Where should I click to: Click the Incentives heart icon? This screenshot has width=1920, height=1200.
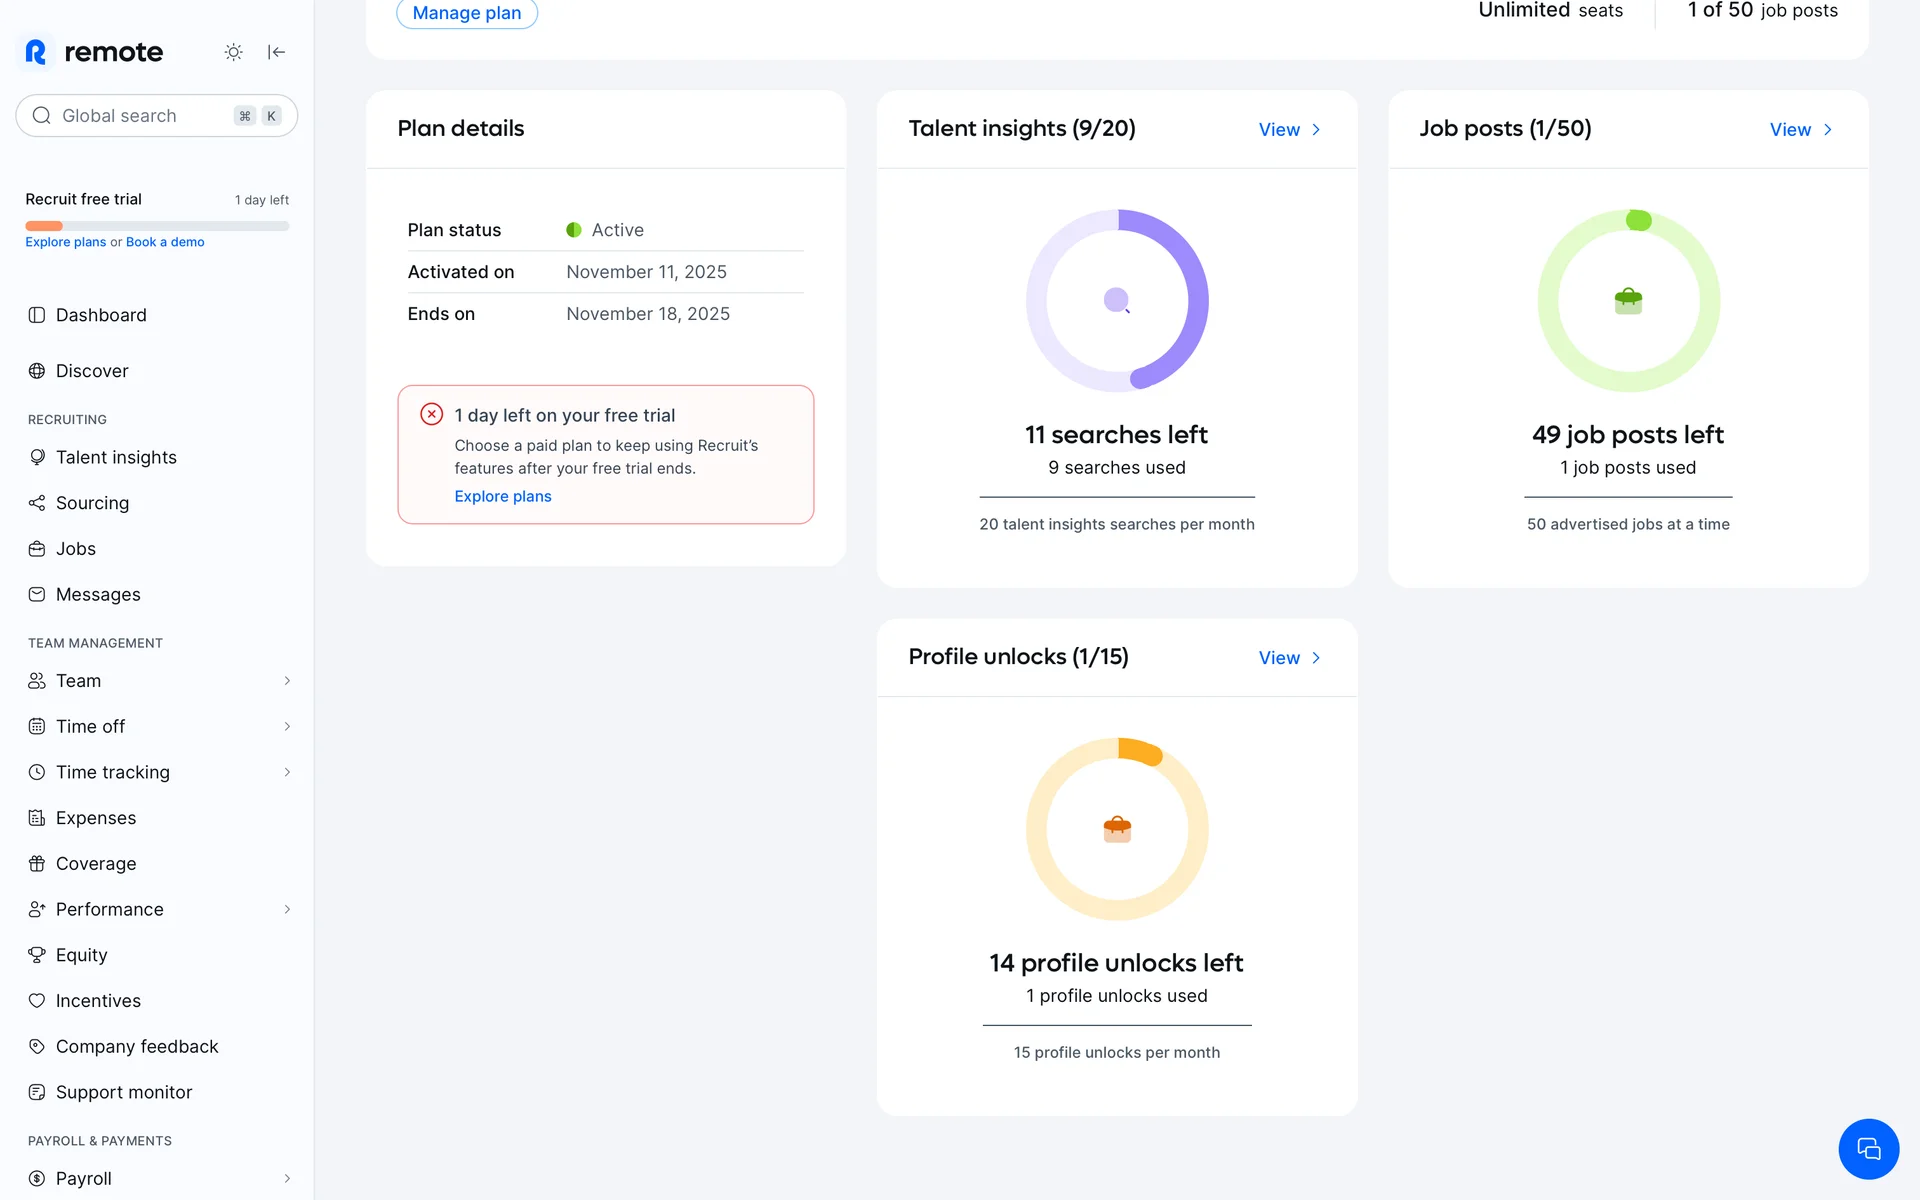pyautogui.click(x=37, y=1001)
